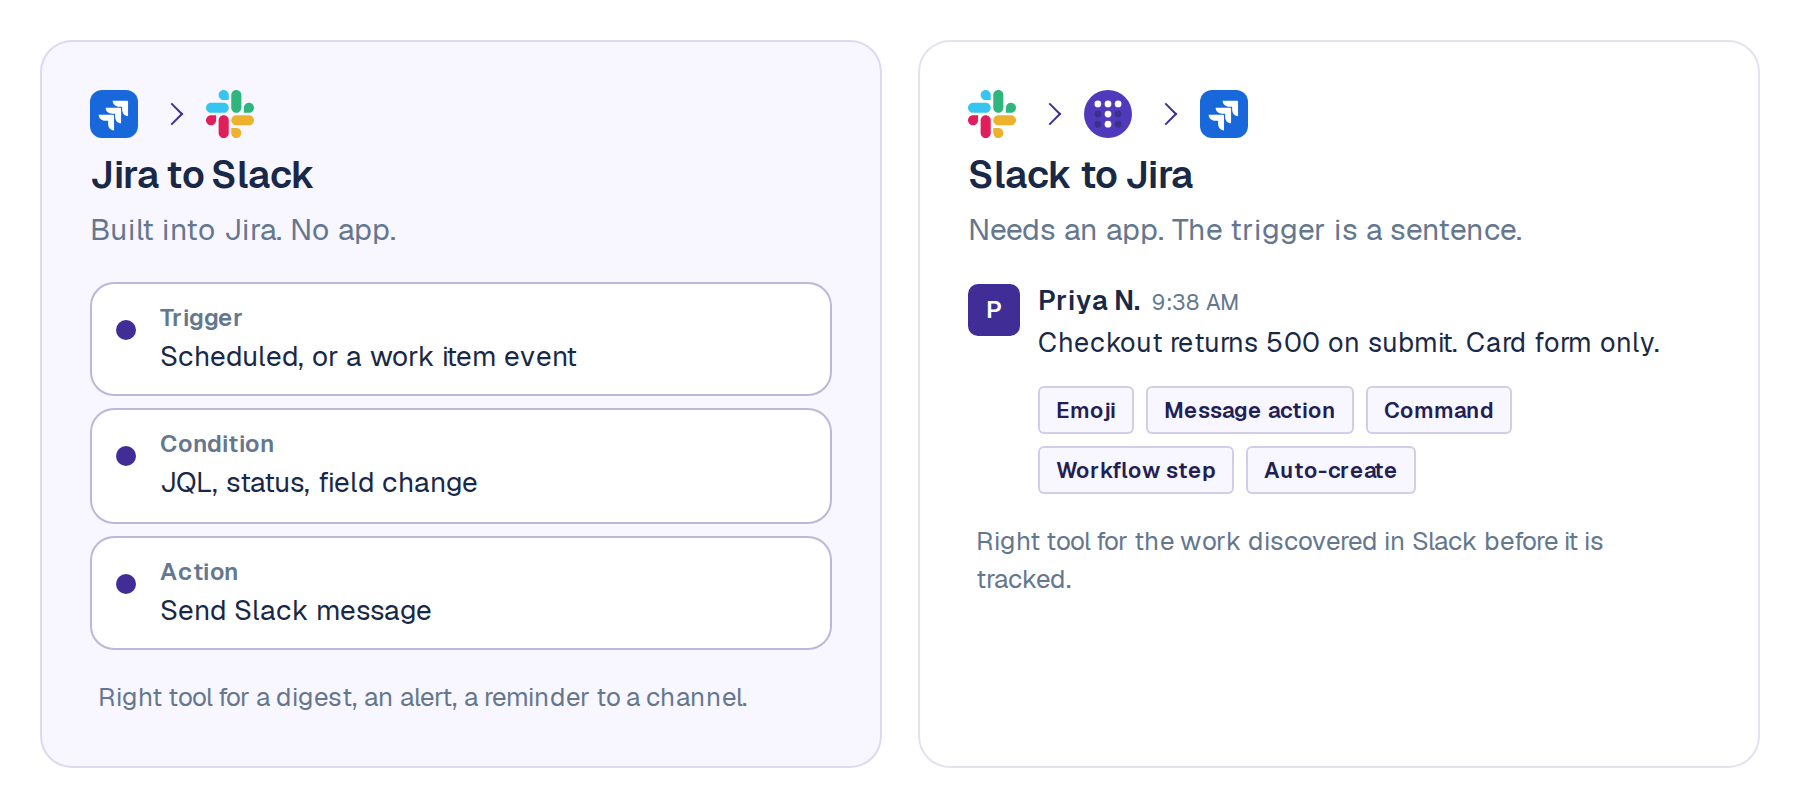Click 'Scheduled, or a work item event' text

369,357
